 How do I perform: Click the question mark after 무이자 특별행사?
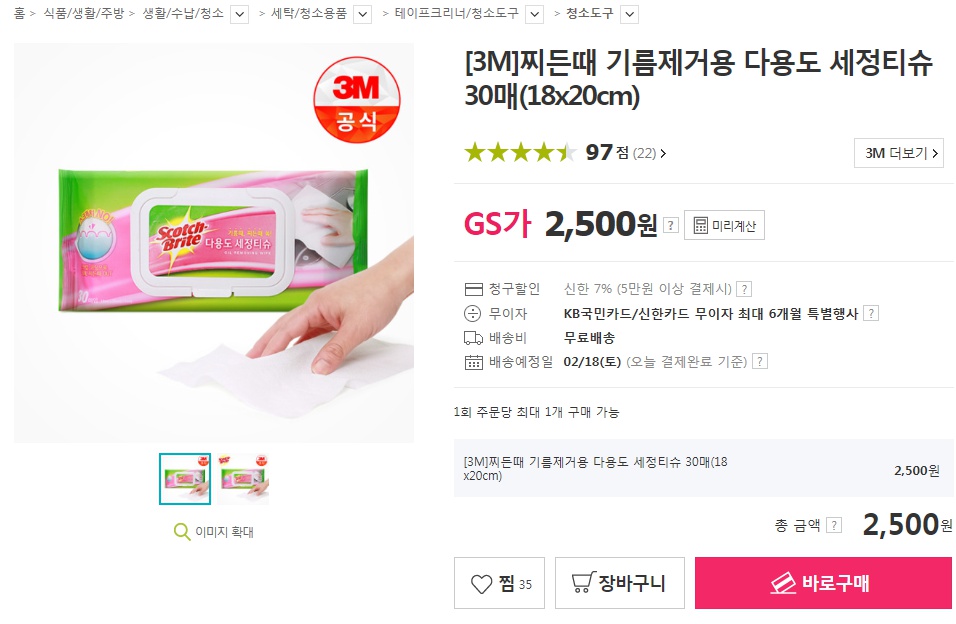point(871,314)
